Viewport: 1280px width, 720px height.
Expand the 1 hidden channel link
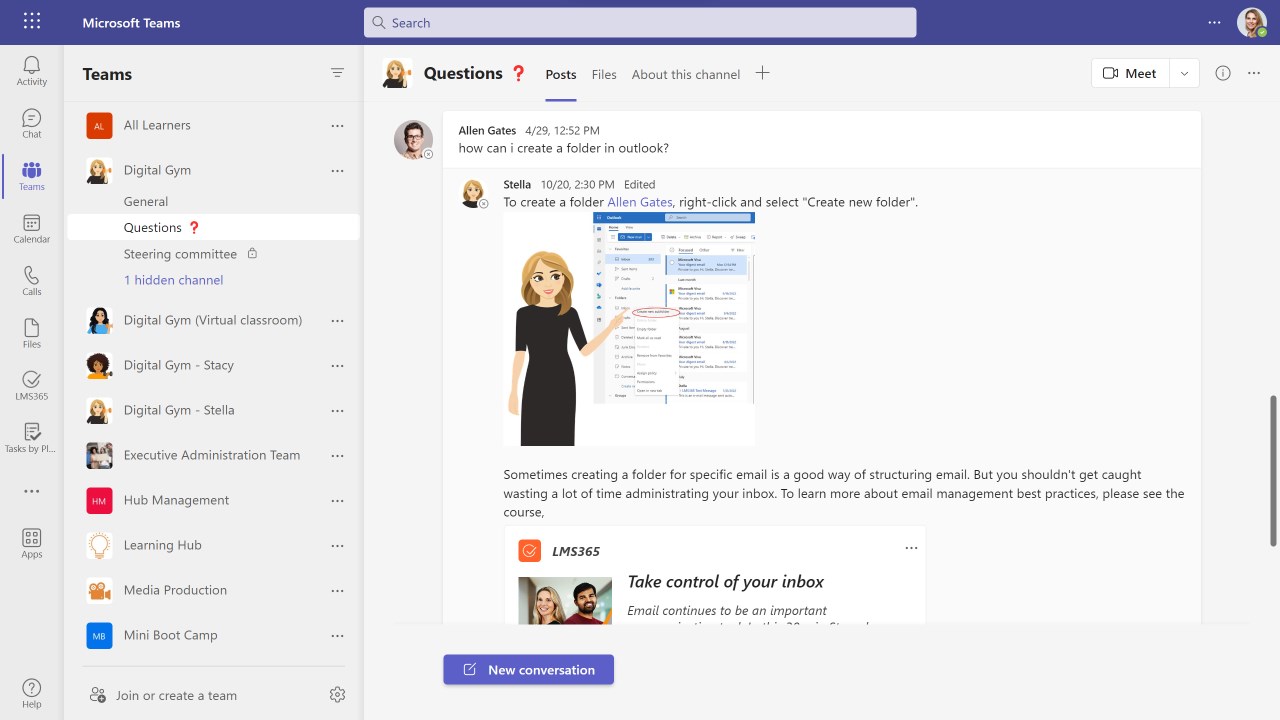[x=173, y=280]
